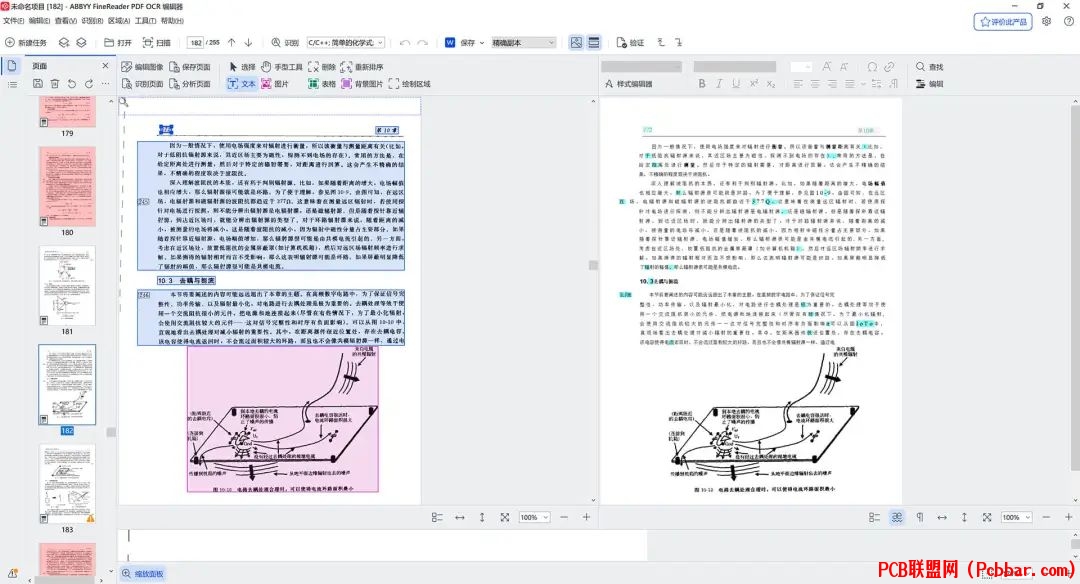The width and height of the screenshot is (1080, 584).
Task: Rotate page left in Pages panel
Action: [72, 84]
